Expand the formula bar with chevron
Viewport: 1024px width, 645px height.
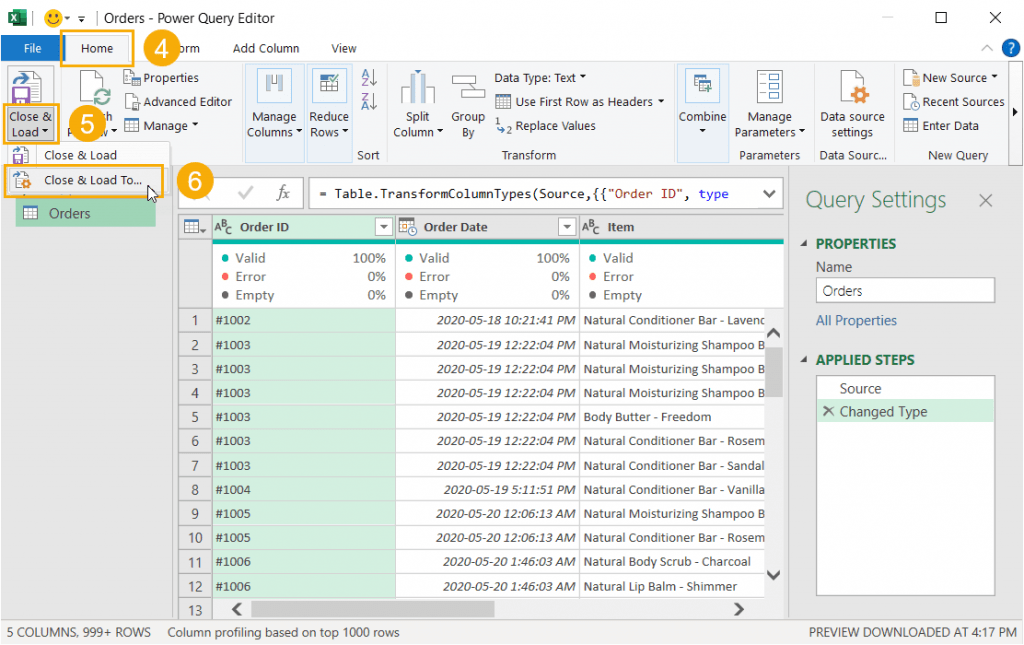tap(769, 194)
